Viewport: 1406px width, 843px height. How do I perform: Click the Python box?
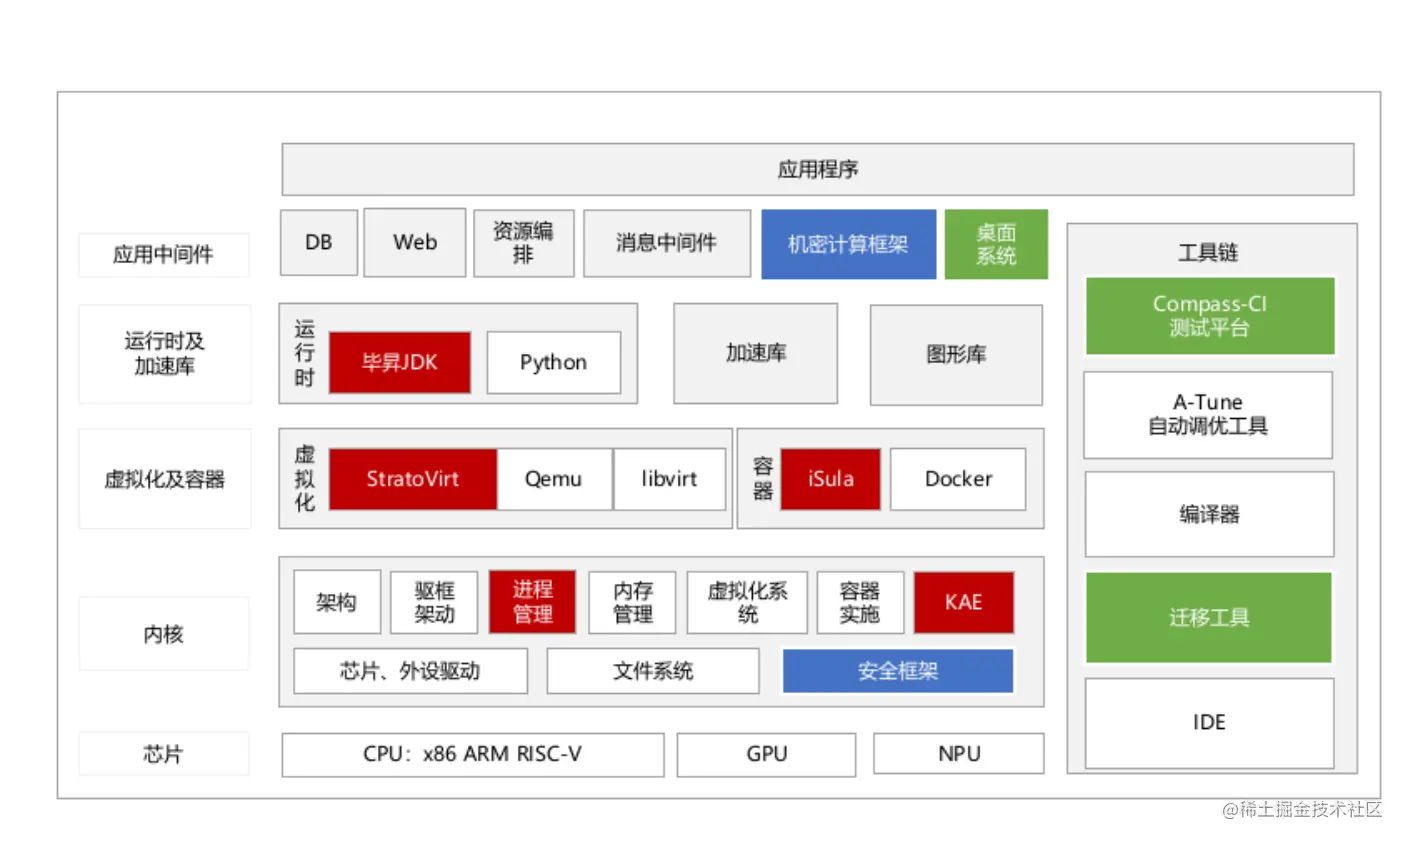coord(553,362)
